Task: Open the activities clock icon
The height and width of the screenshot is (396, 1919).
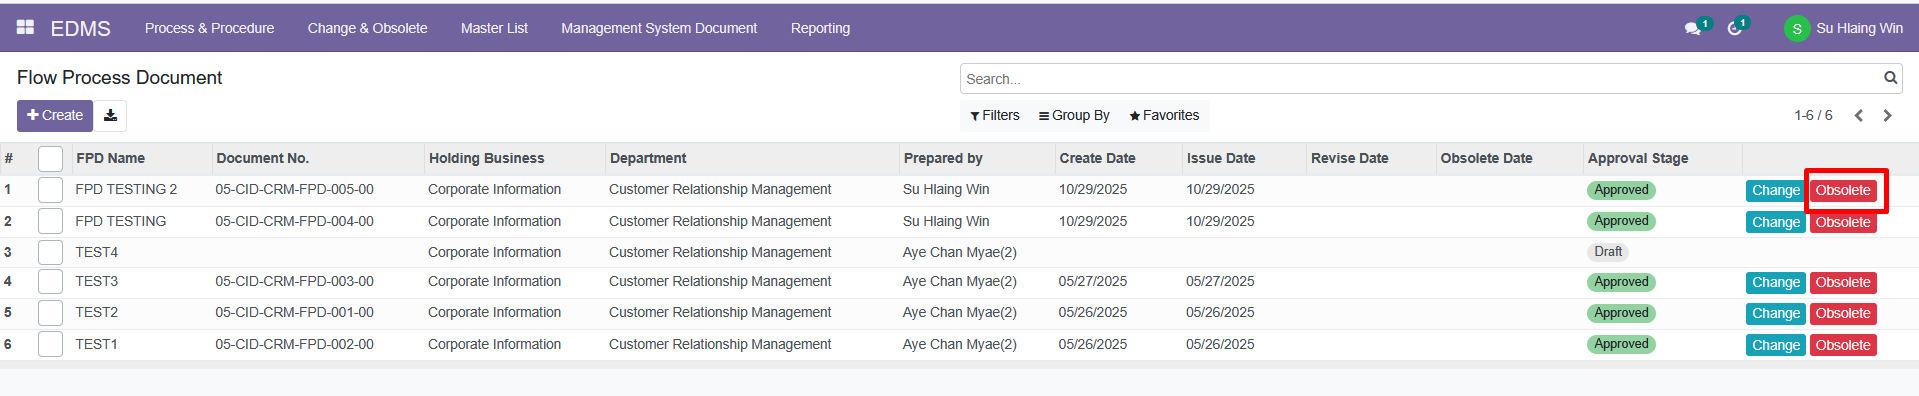Action: pos(1734,29)
